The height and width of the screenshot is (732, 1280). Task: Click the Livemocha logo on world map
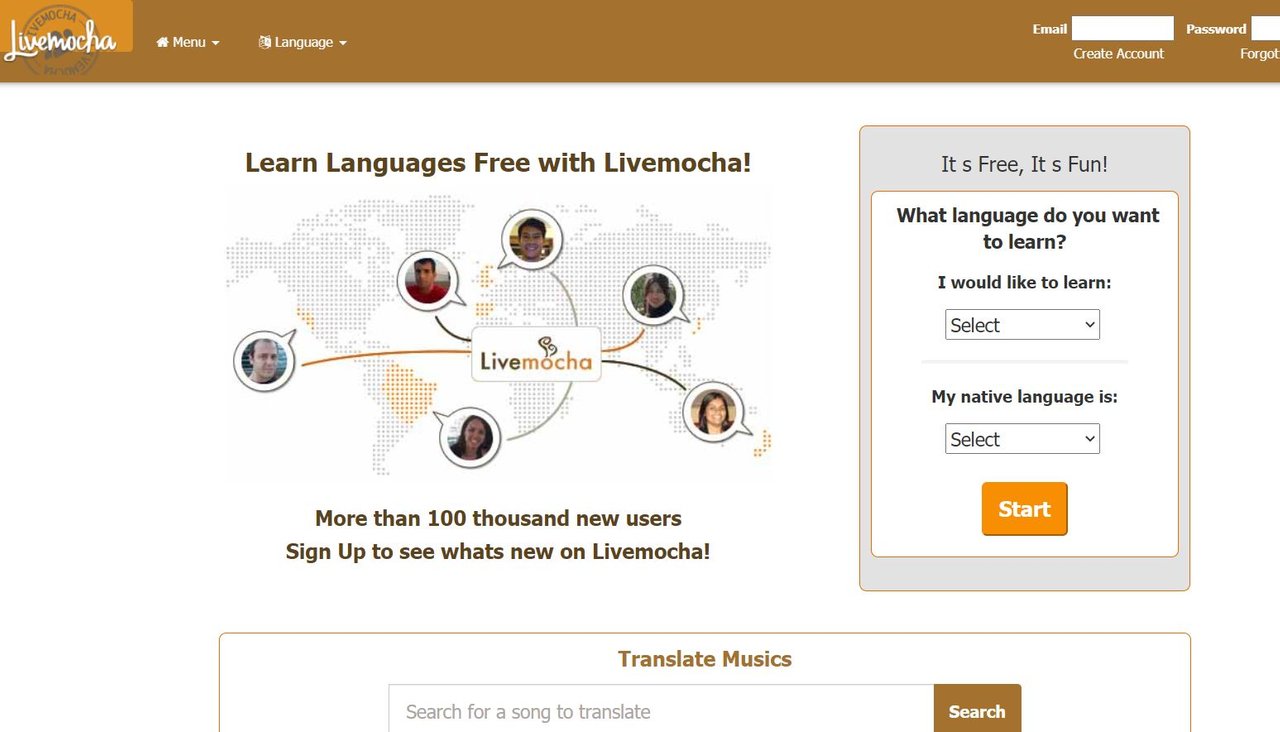[536, 354]
